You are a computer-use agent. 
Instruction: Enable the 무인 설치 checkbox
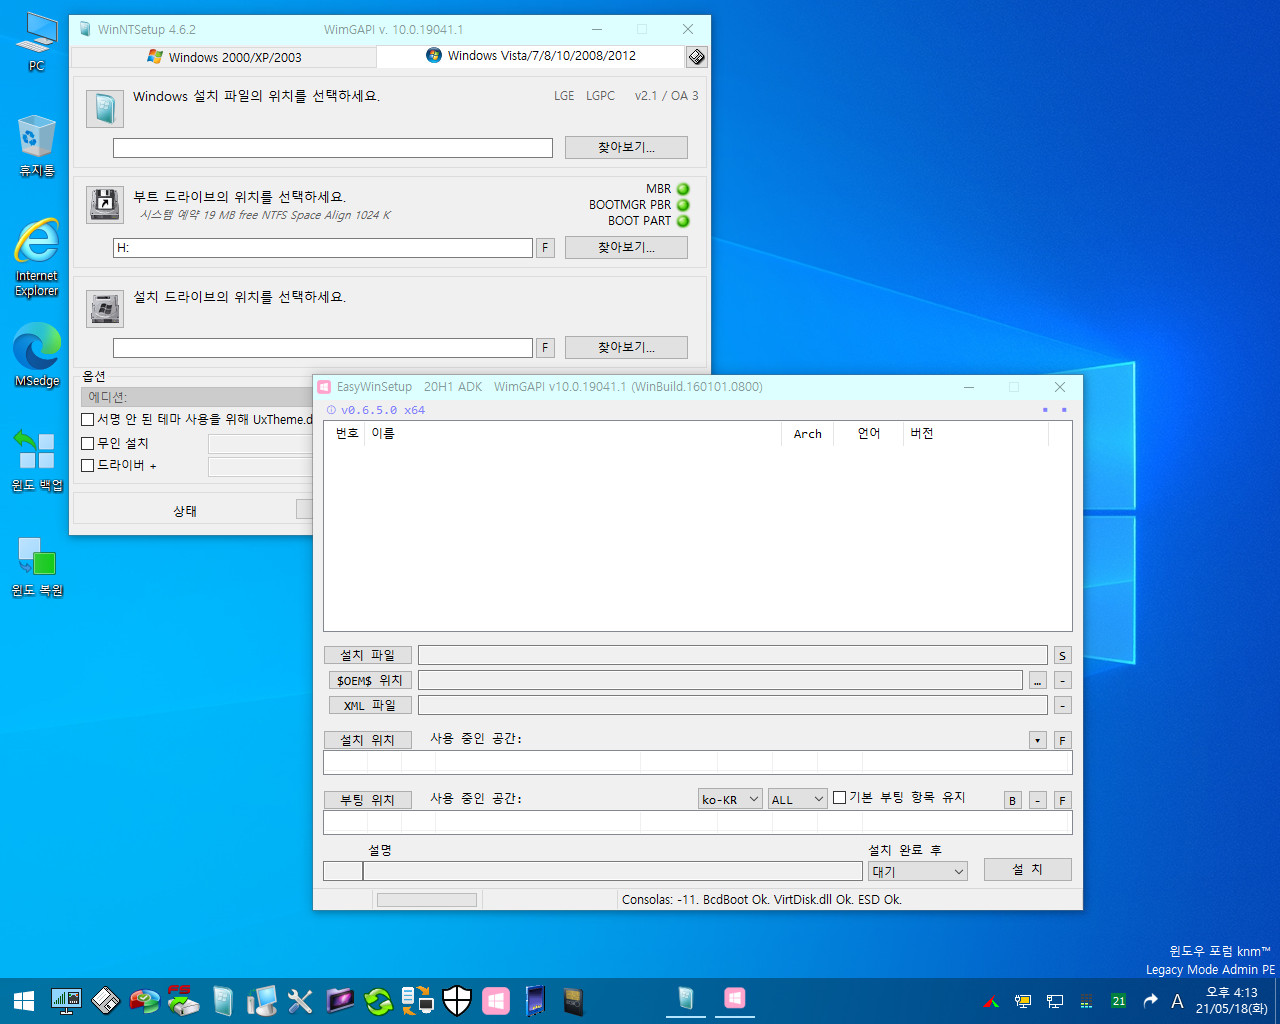tap(88, 443)
